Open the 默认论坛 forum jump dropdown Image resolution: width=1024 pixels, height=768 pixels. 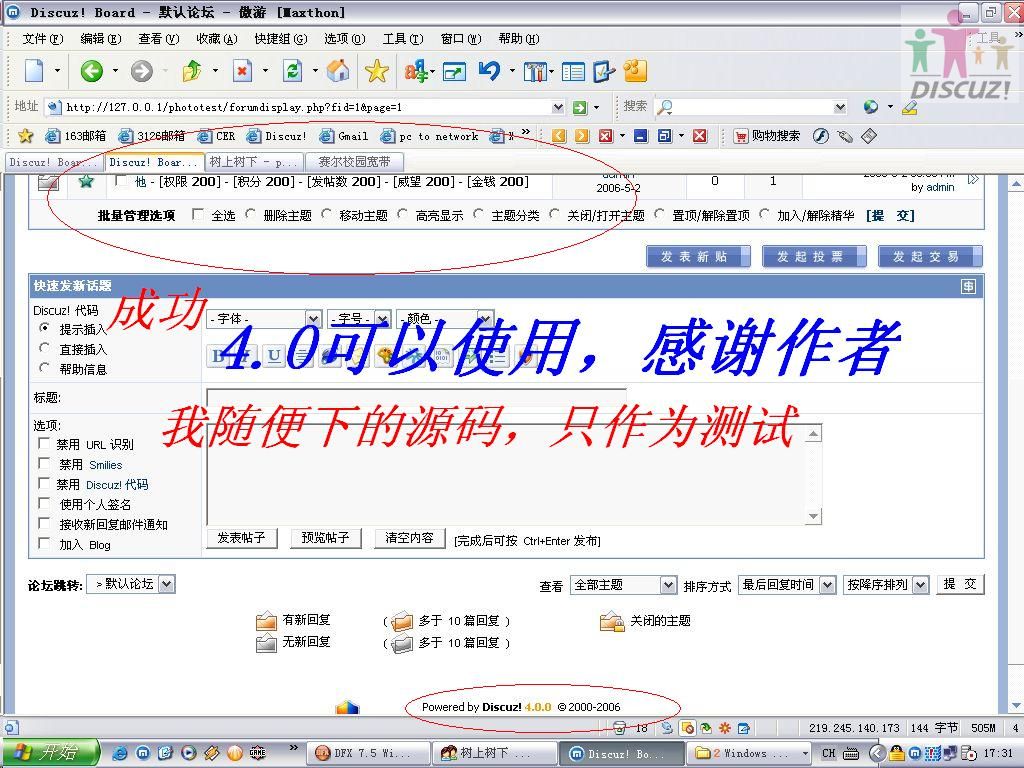point(131,584)
